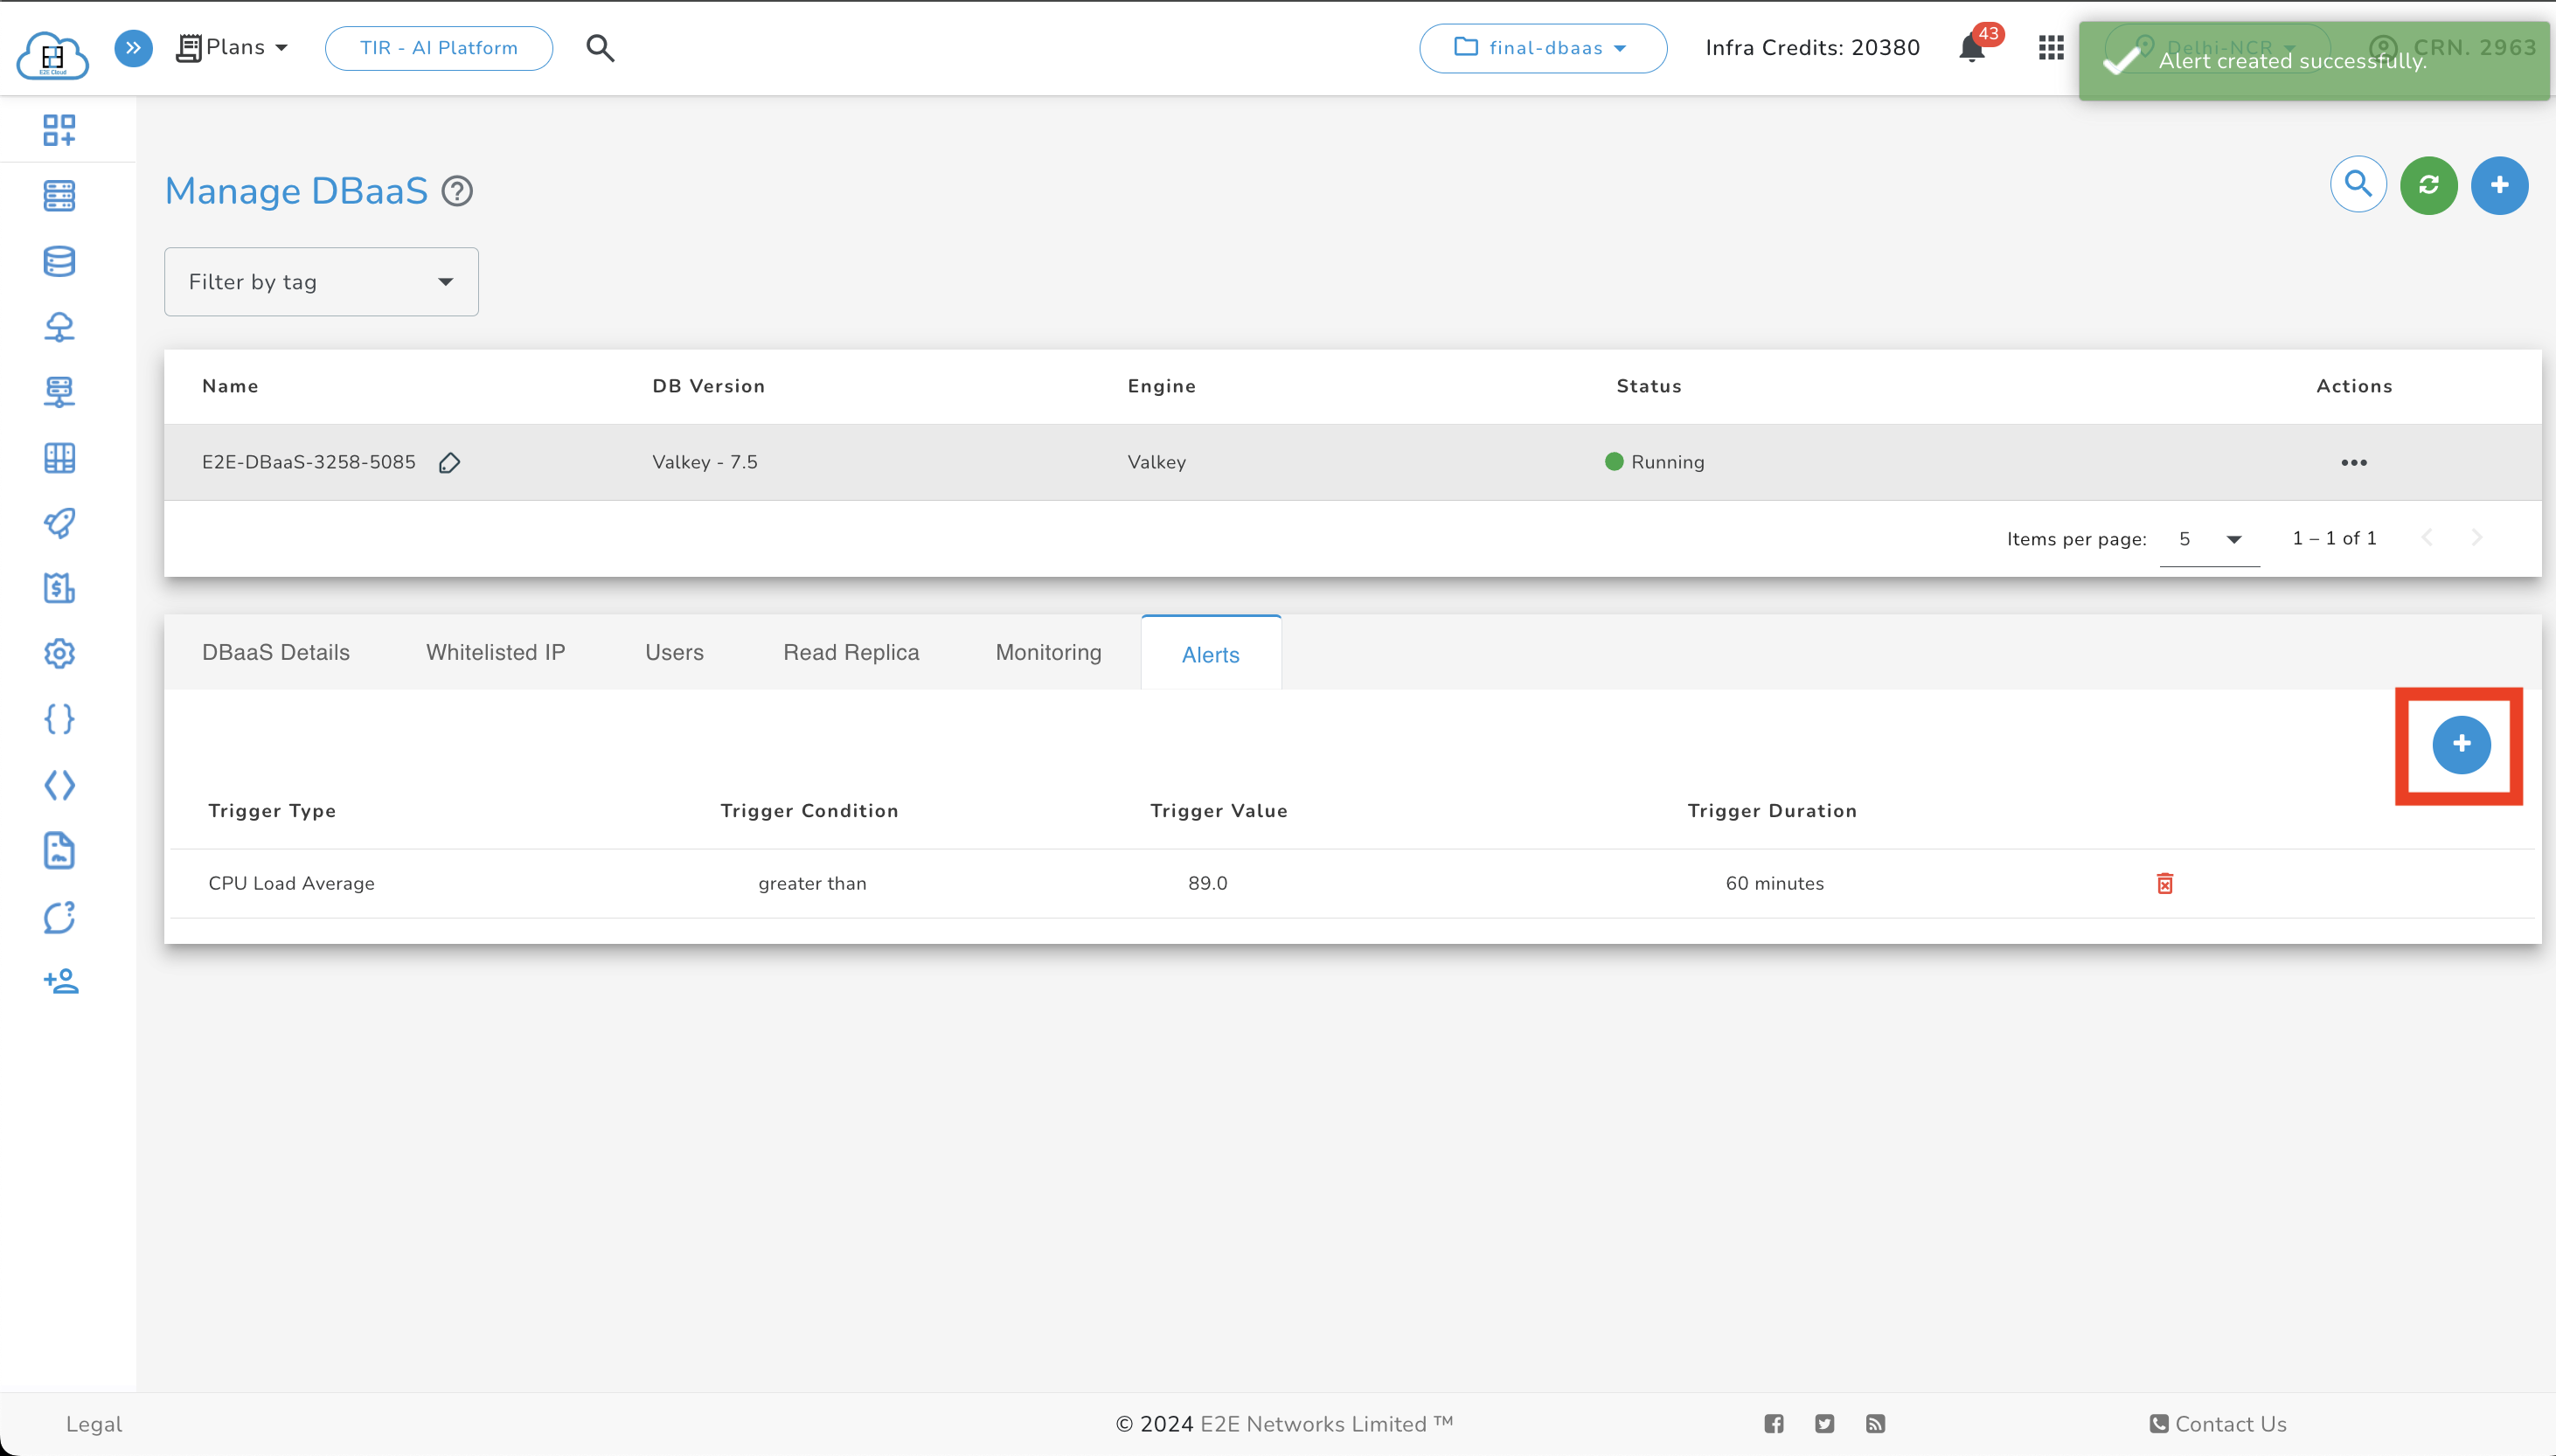
Task: Click the Manage DBaaS help question icon
Action: [x=457, y=191]
